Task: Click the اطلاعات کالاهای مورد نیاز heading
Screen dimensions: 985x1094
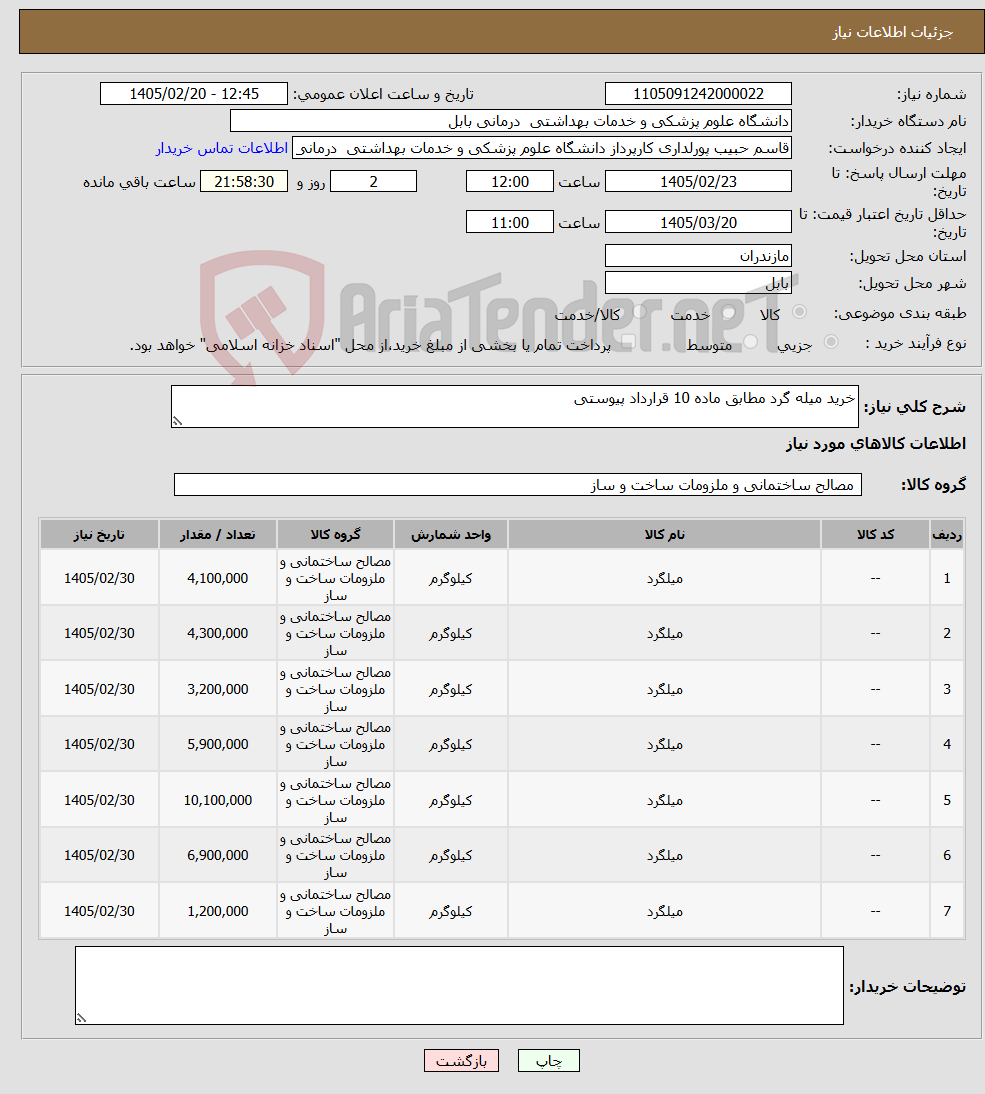Action: click(x=875, y=444)
